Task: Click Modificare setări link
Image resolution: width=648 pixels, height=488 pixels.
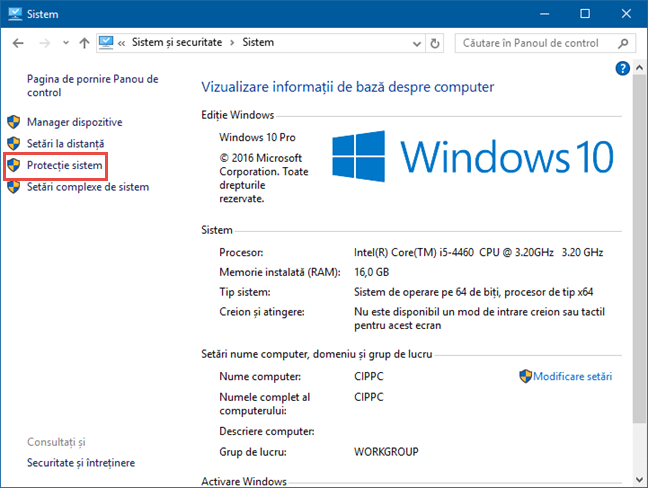Action: [x=572, y=377]
